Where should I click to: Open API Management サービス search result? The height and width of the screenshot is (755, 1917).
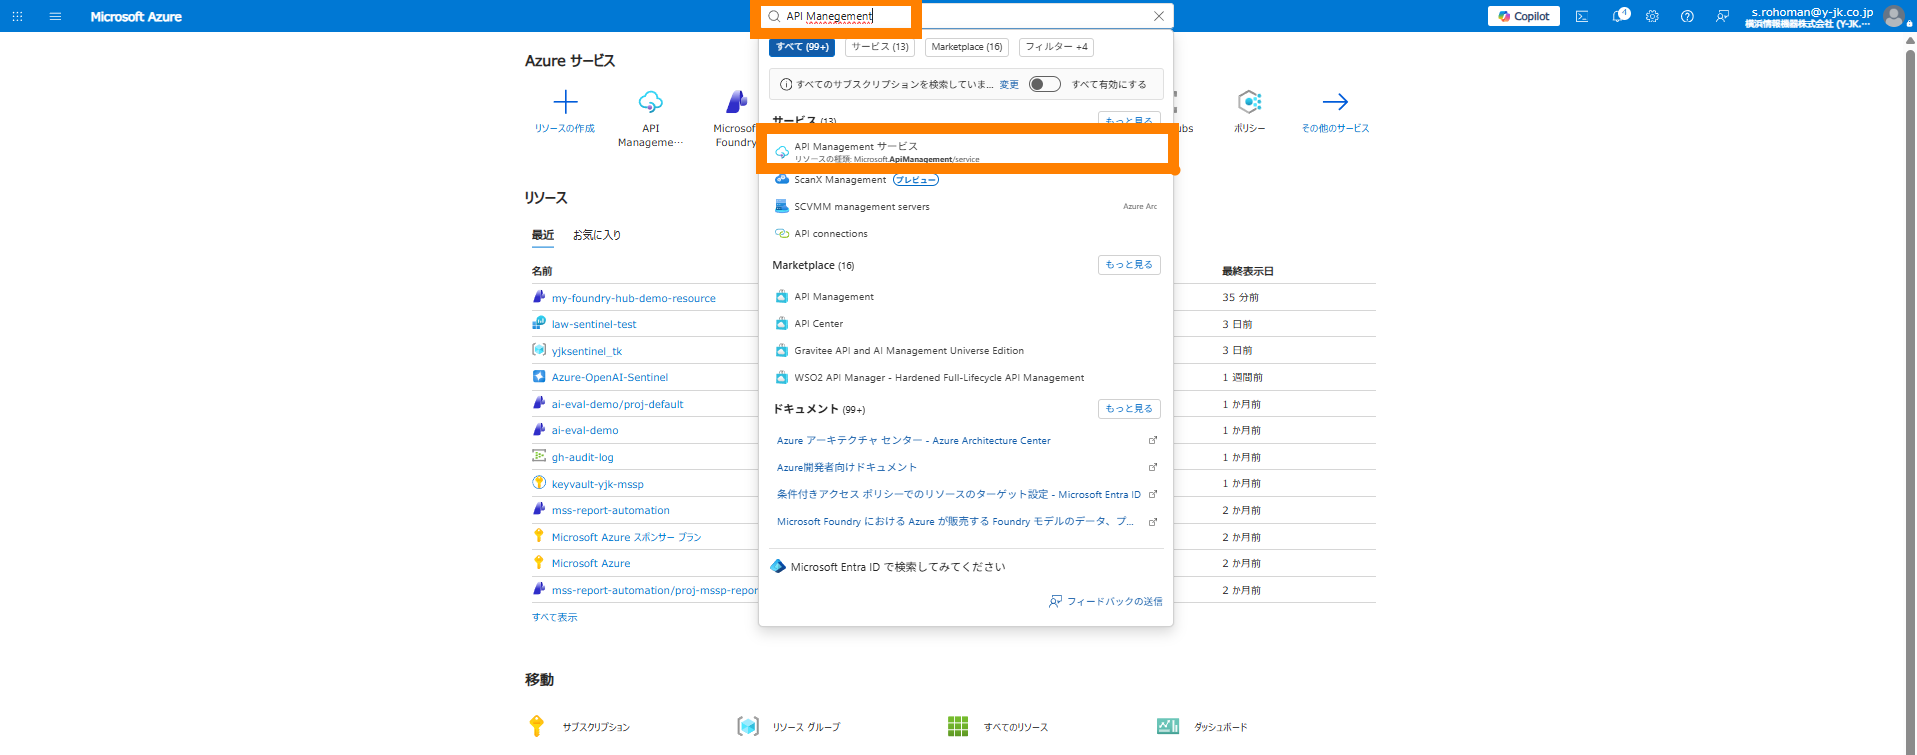[x=965, y=152]
